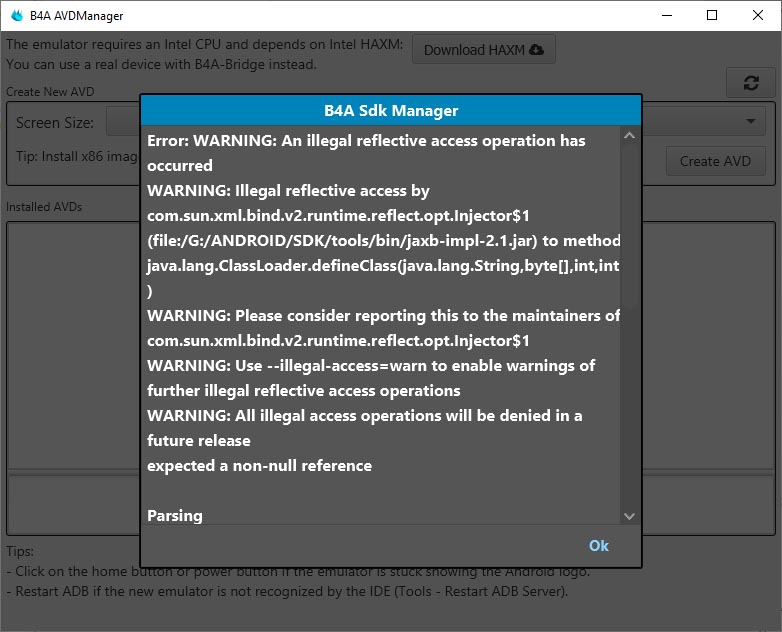Click the Create AVD button

715,161
